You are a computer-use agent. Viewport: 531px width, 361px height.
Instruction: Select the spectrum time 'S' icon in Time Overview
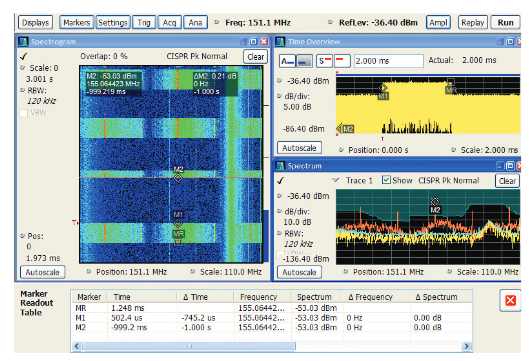[324, 61]
